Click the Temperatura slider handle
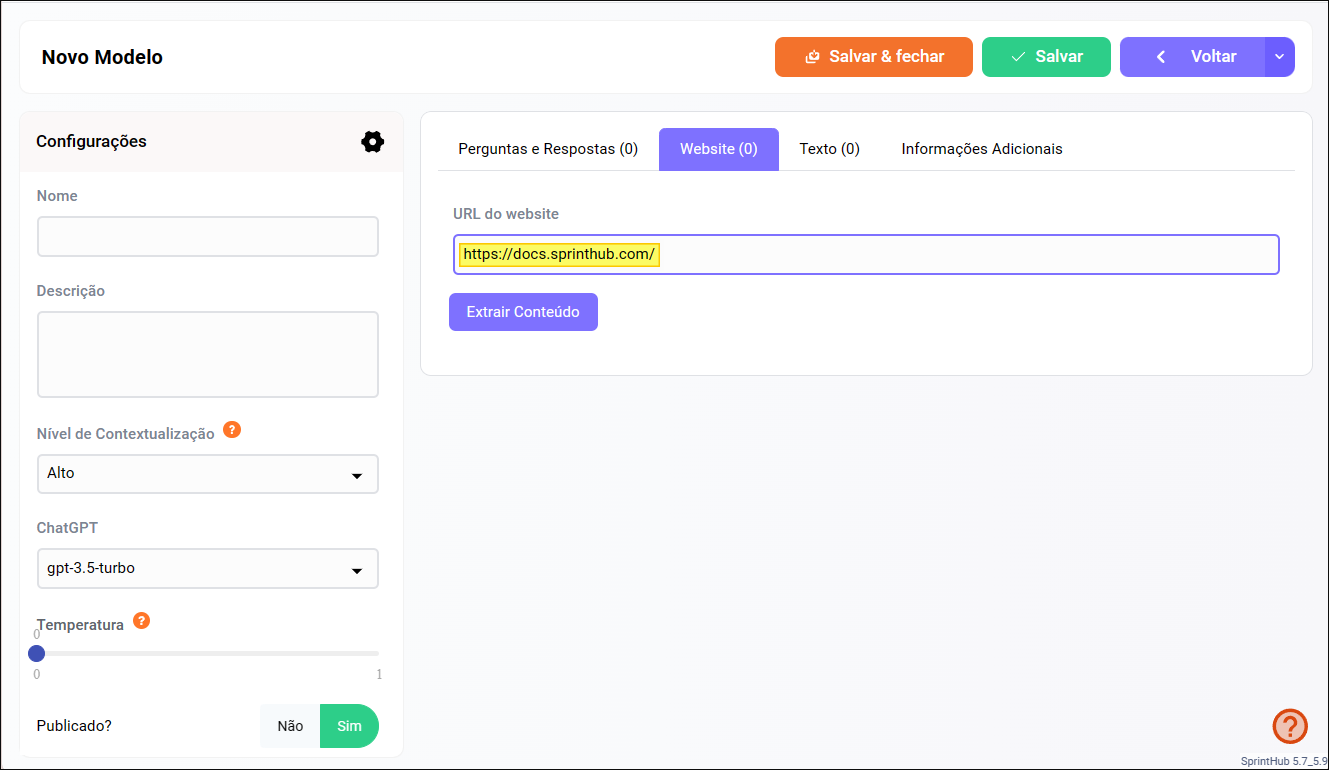1329x770 pixels. click(37, 653)
